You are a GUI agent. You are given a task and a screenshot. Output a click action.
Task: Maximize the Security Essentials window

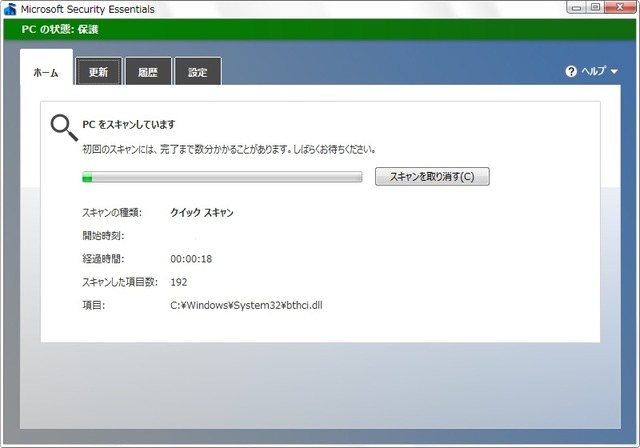tap(596, 7)
